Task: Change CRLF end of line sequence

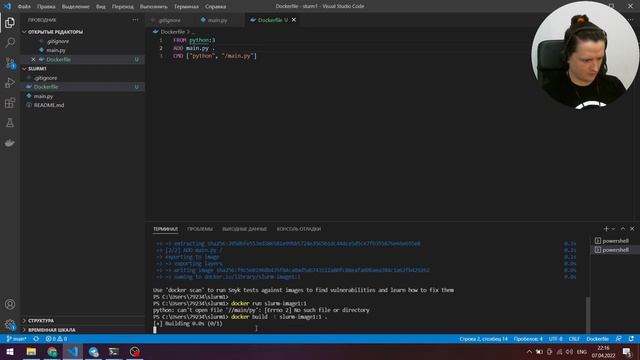Action: click(574, 339)
